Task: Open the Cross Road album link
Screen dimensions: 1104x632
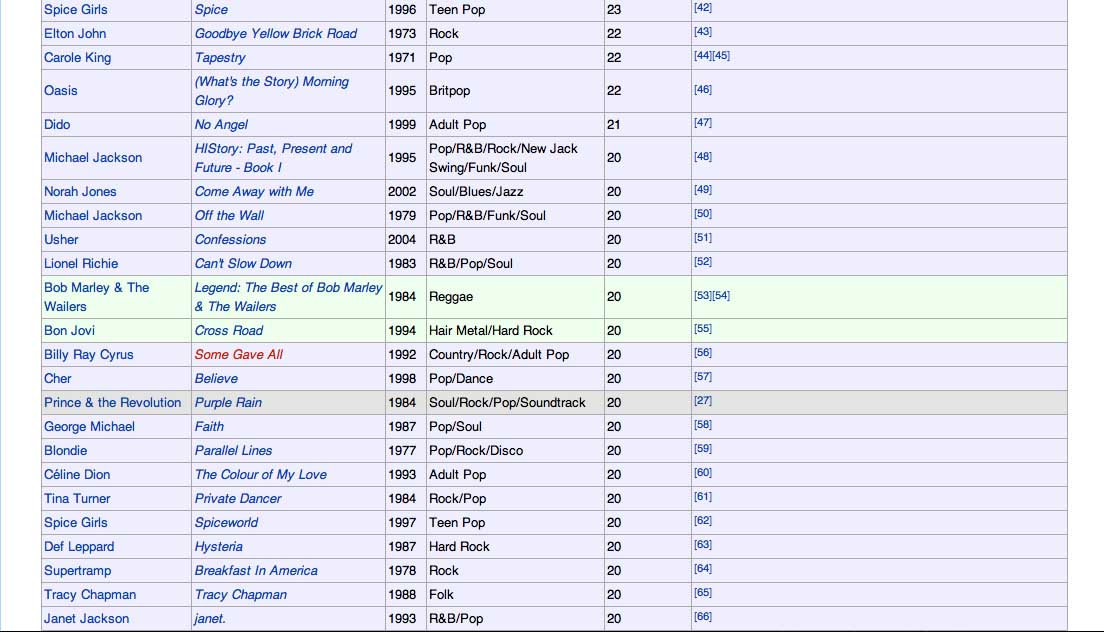Action: (229, 331)
